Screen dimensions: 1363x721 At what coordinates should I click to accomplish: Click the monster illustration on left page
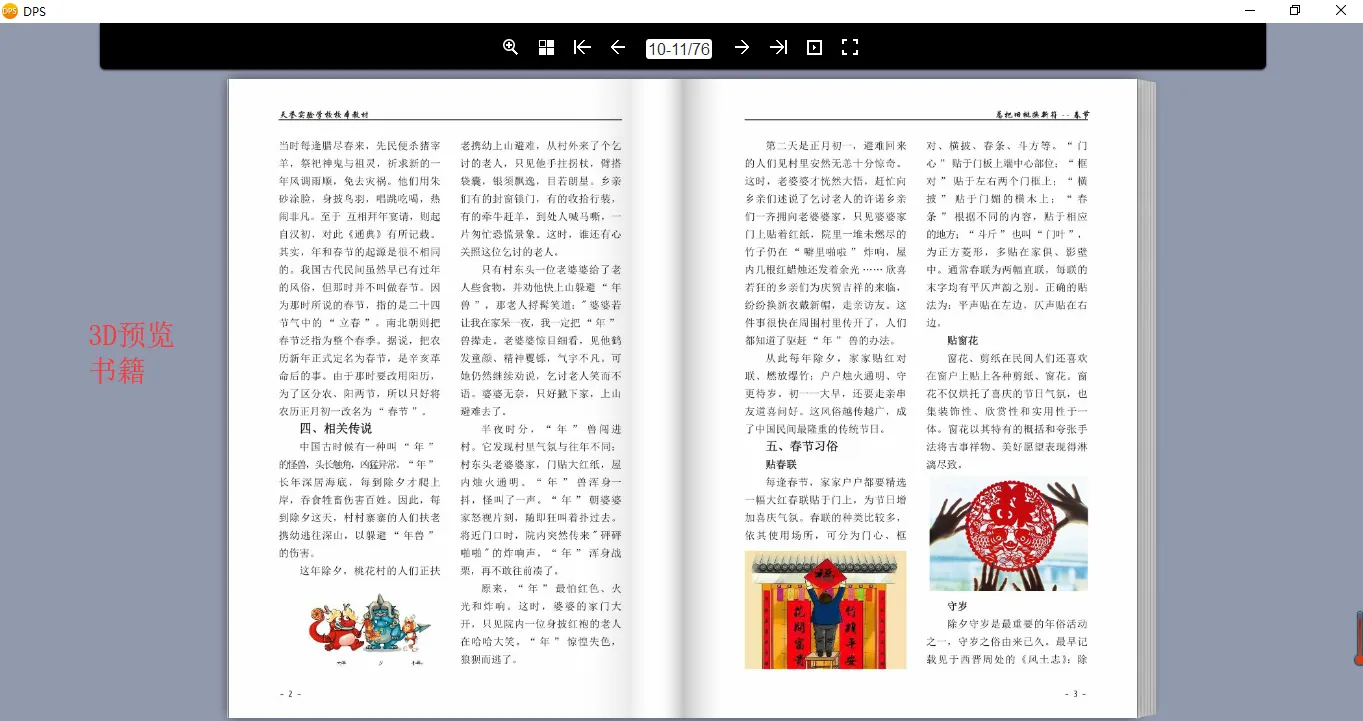coord(369,630)
